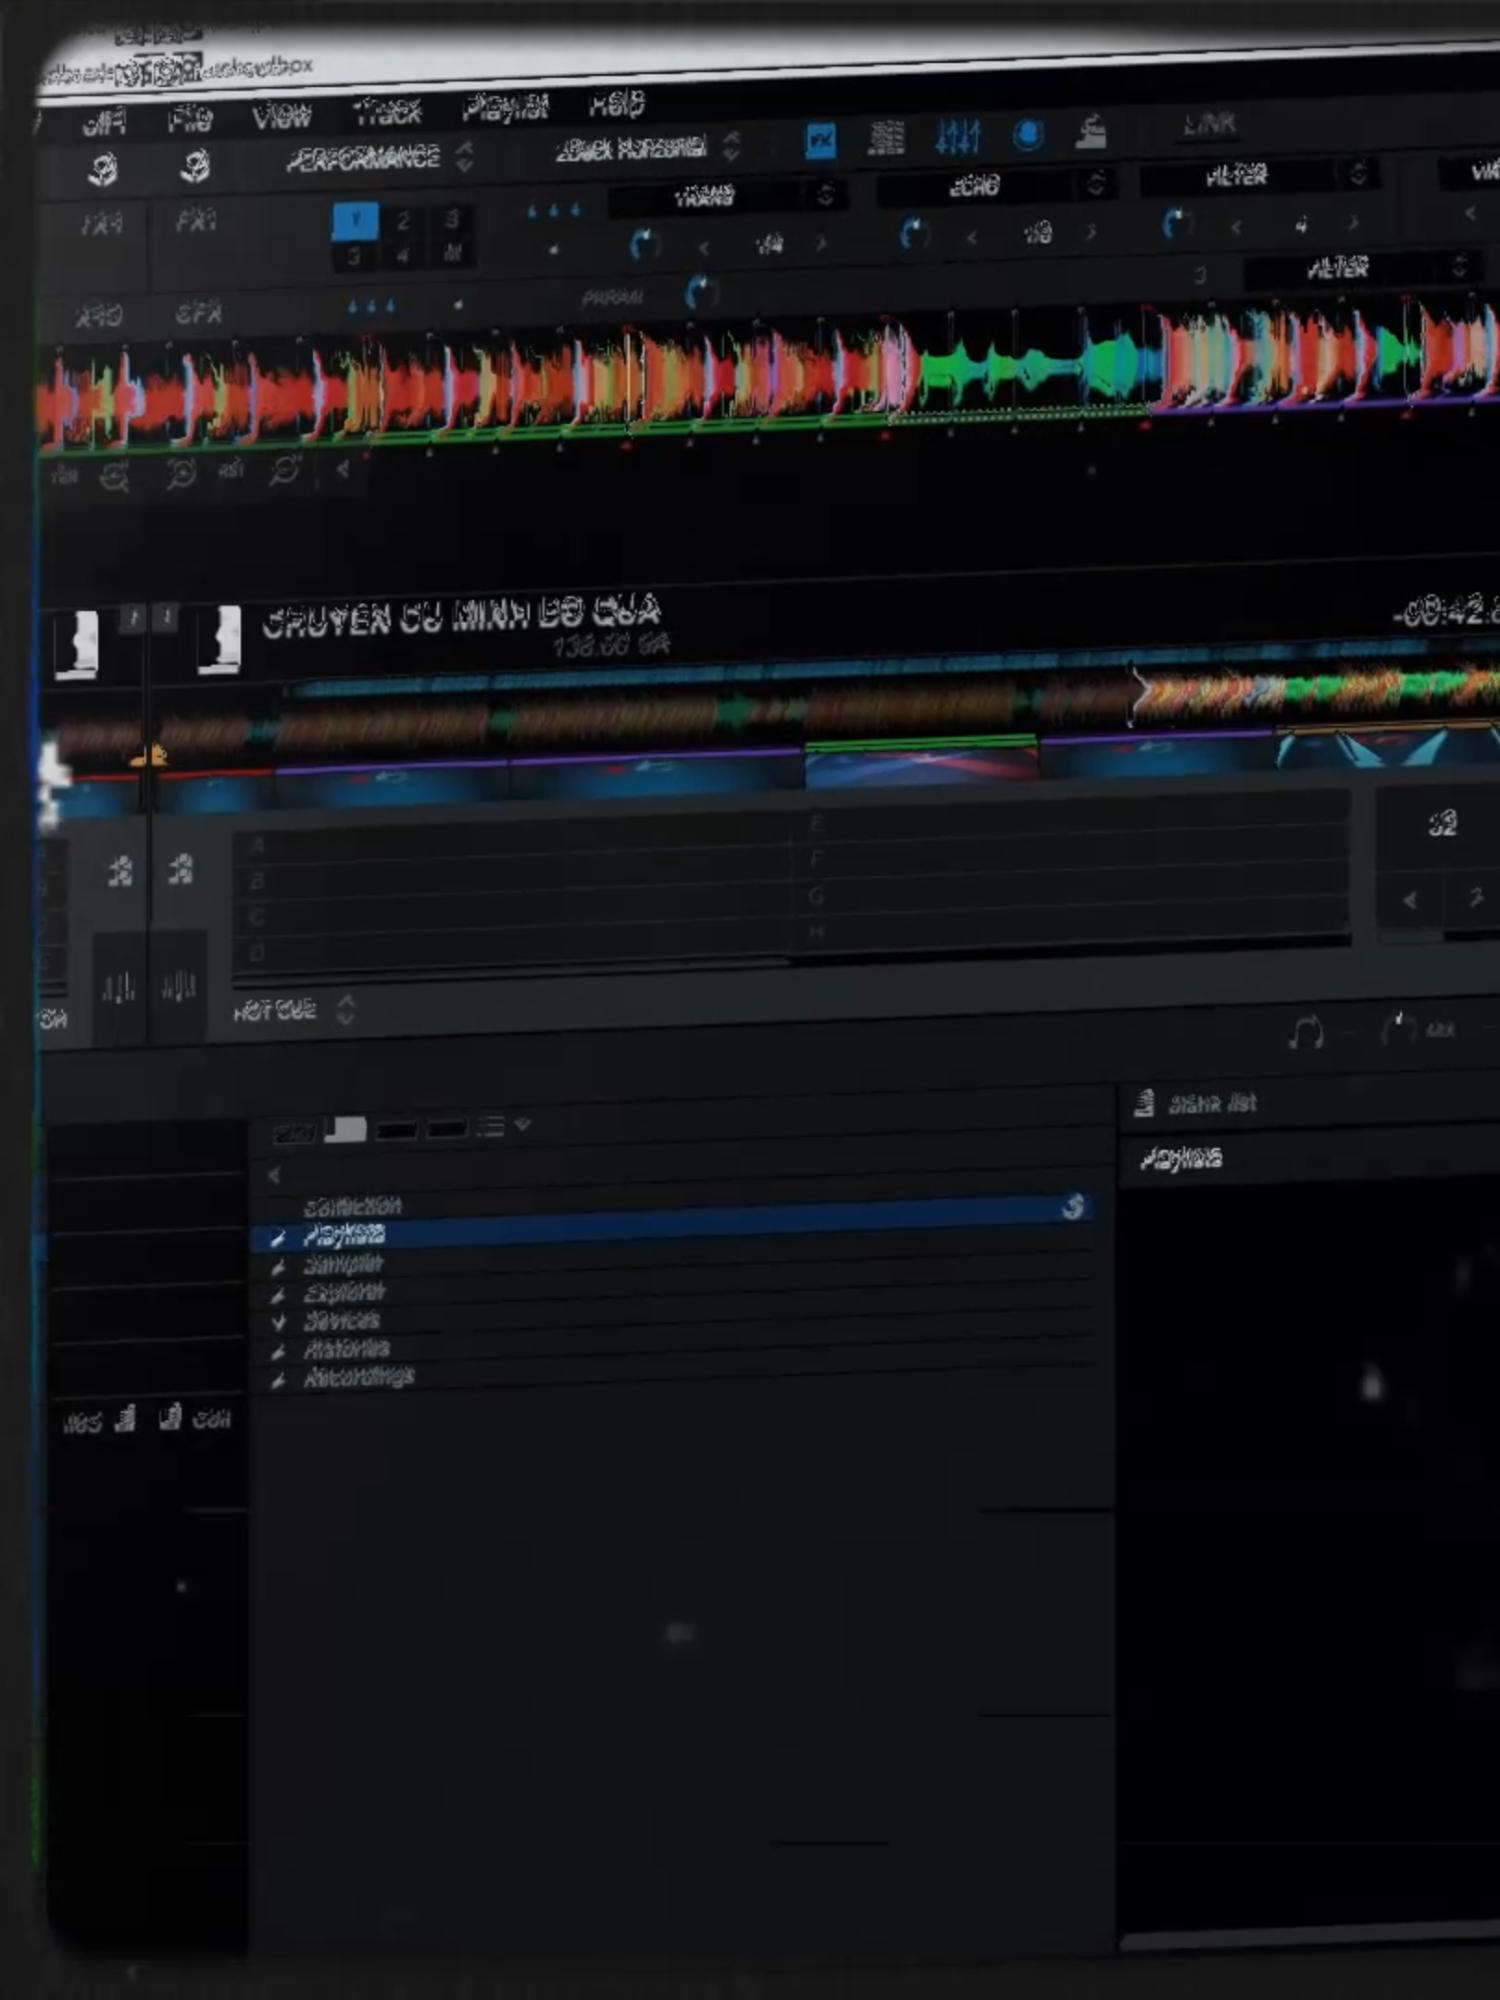The width and height of the screenshot is (1500, 2000).
Task: Open the Track menu
Action: click(x=388, y=112)
